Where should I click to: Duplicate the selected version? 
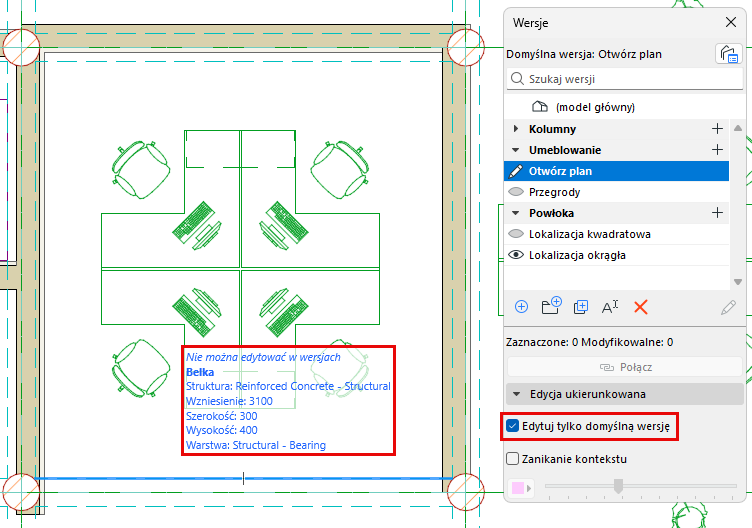coord(581,306)
